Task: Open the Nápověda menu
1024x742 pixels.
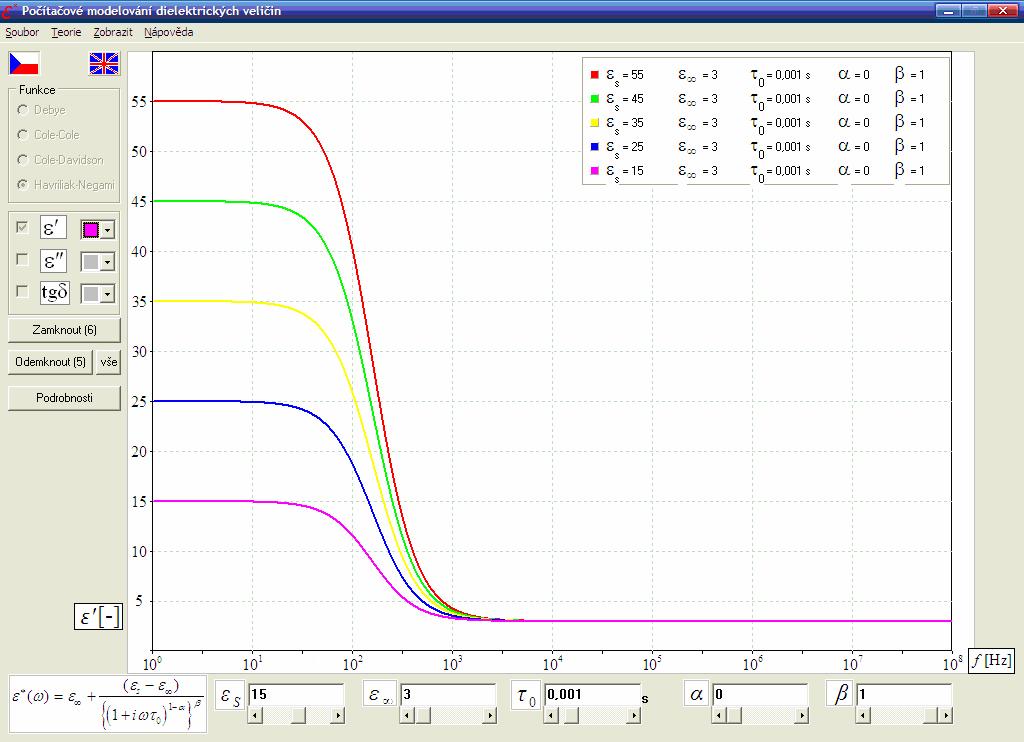Action: pos(168,32)
